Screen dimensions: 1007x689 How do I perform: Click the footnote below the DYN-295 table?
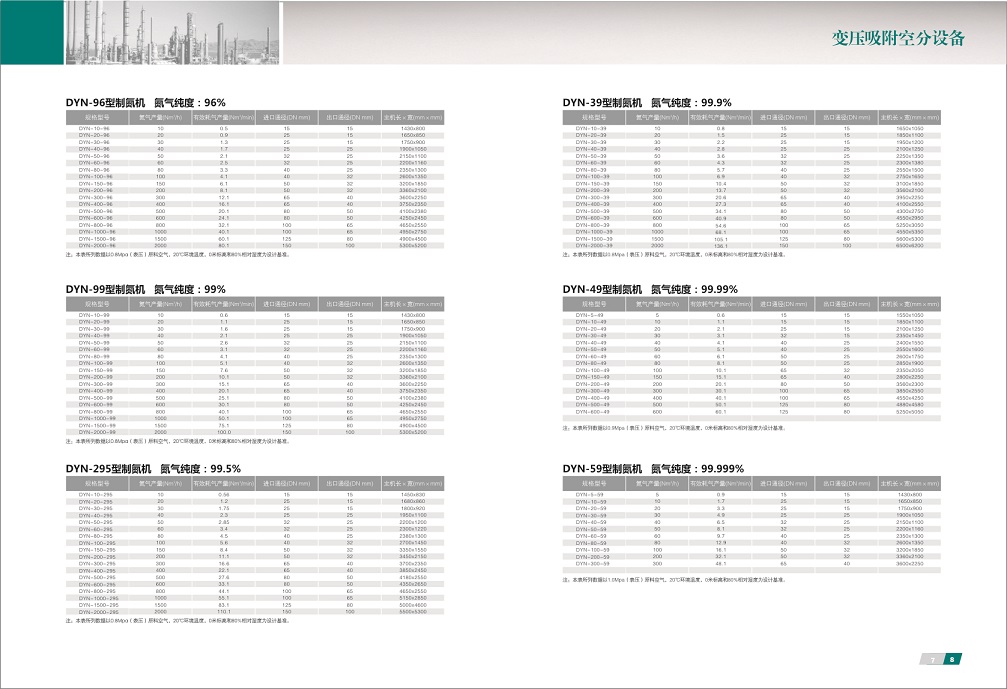[178, 621]
